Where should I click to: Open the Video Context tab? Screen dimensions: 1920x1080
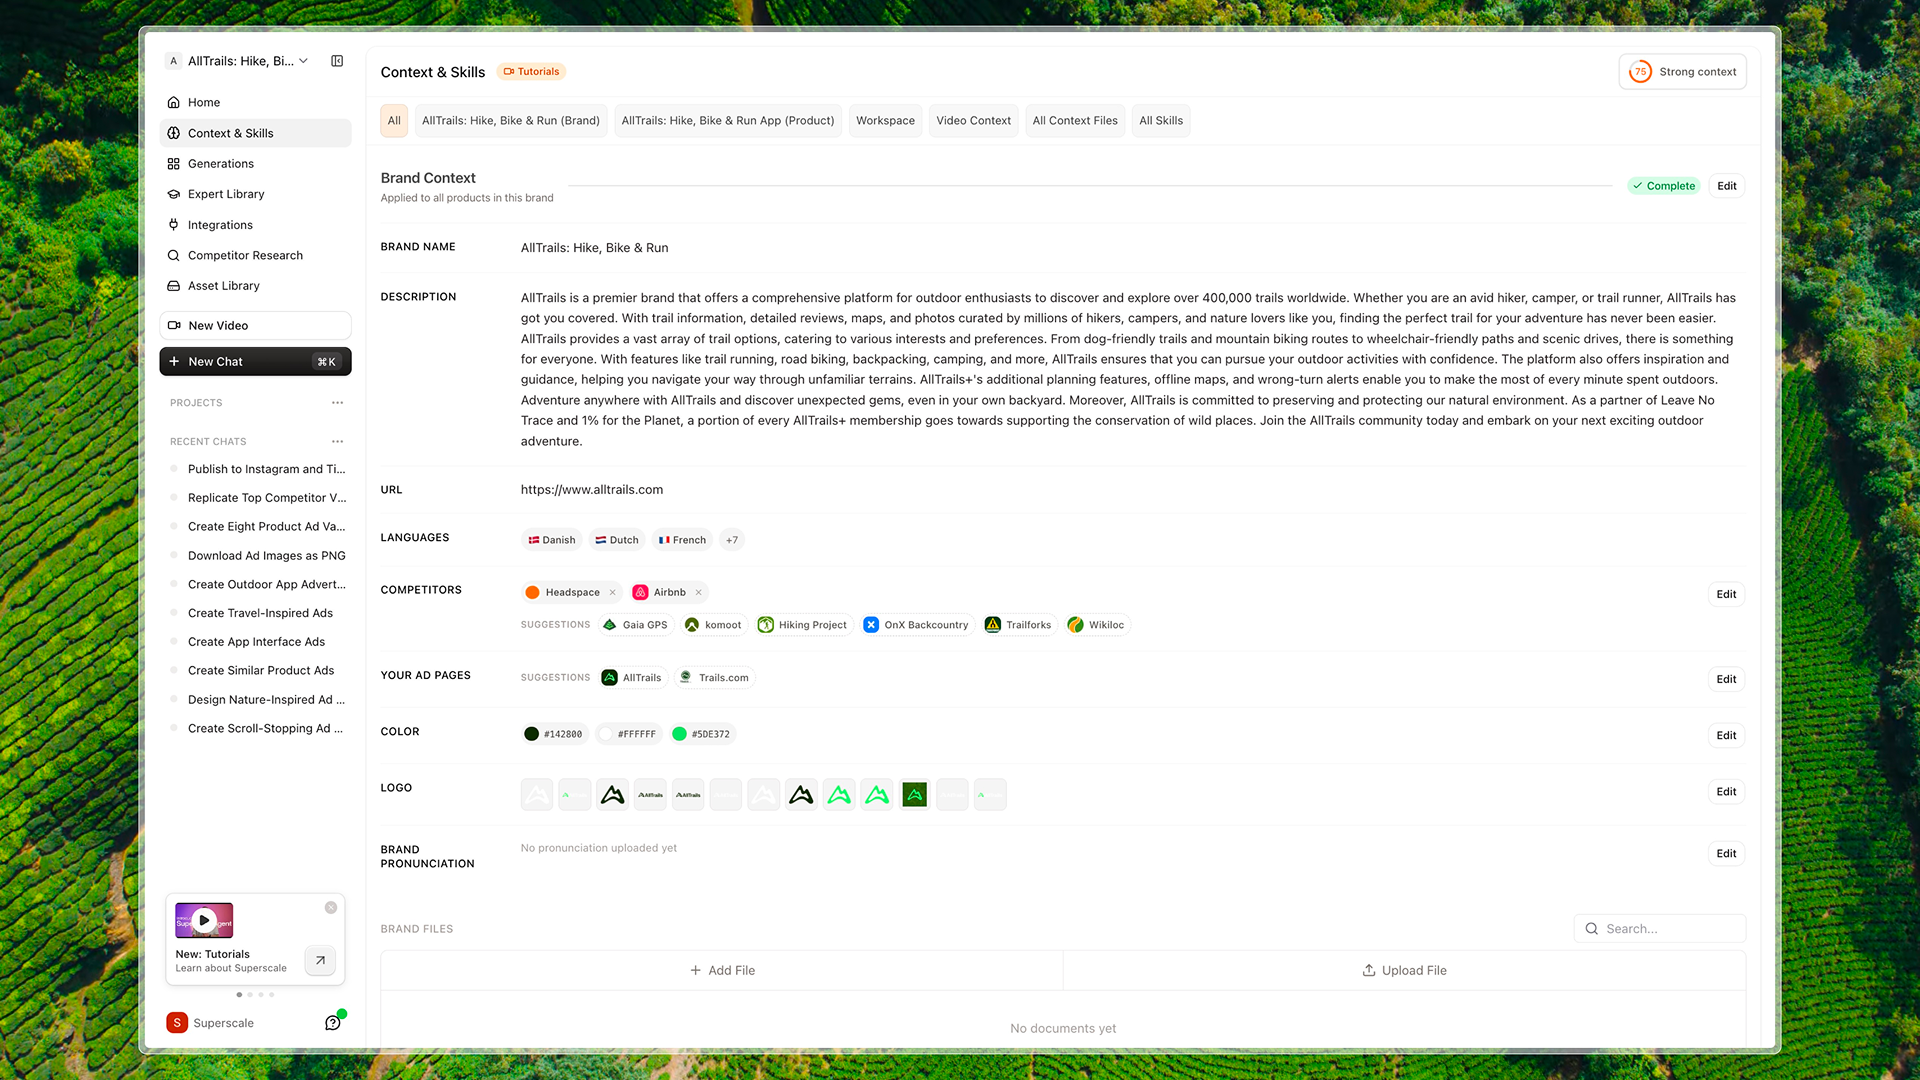(x=974, y=121)
